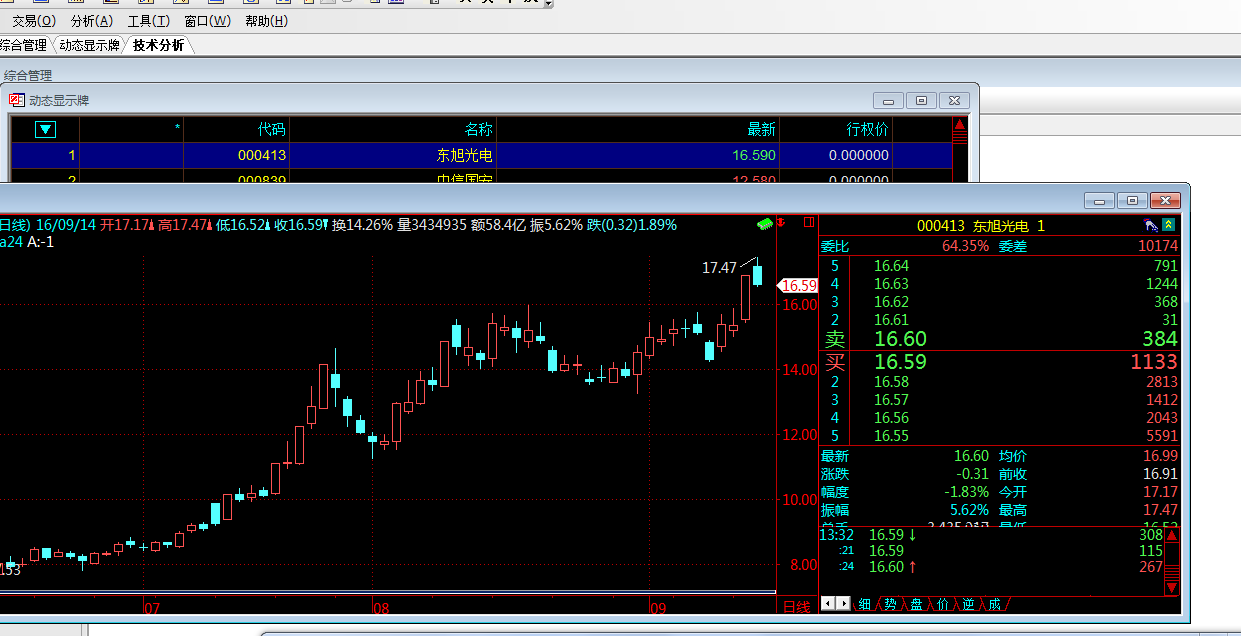Click the 日线 period label
Screen dimensions: 1241x636
[x=796, y=607]
